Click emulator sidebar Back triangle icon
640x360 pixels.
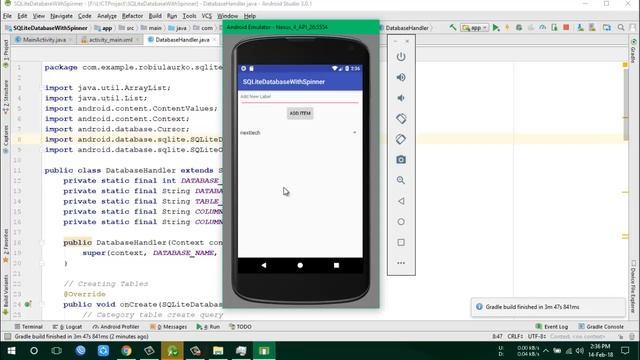(401, 201)
